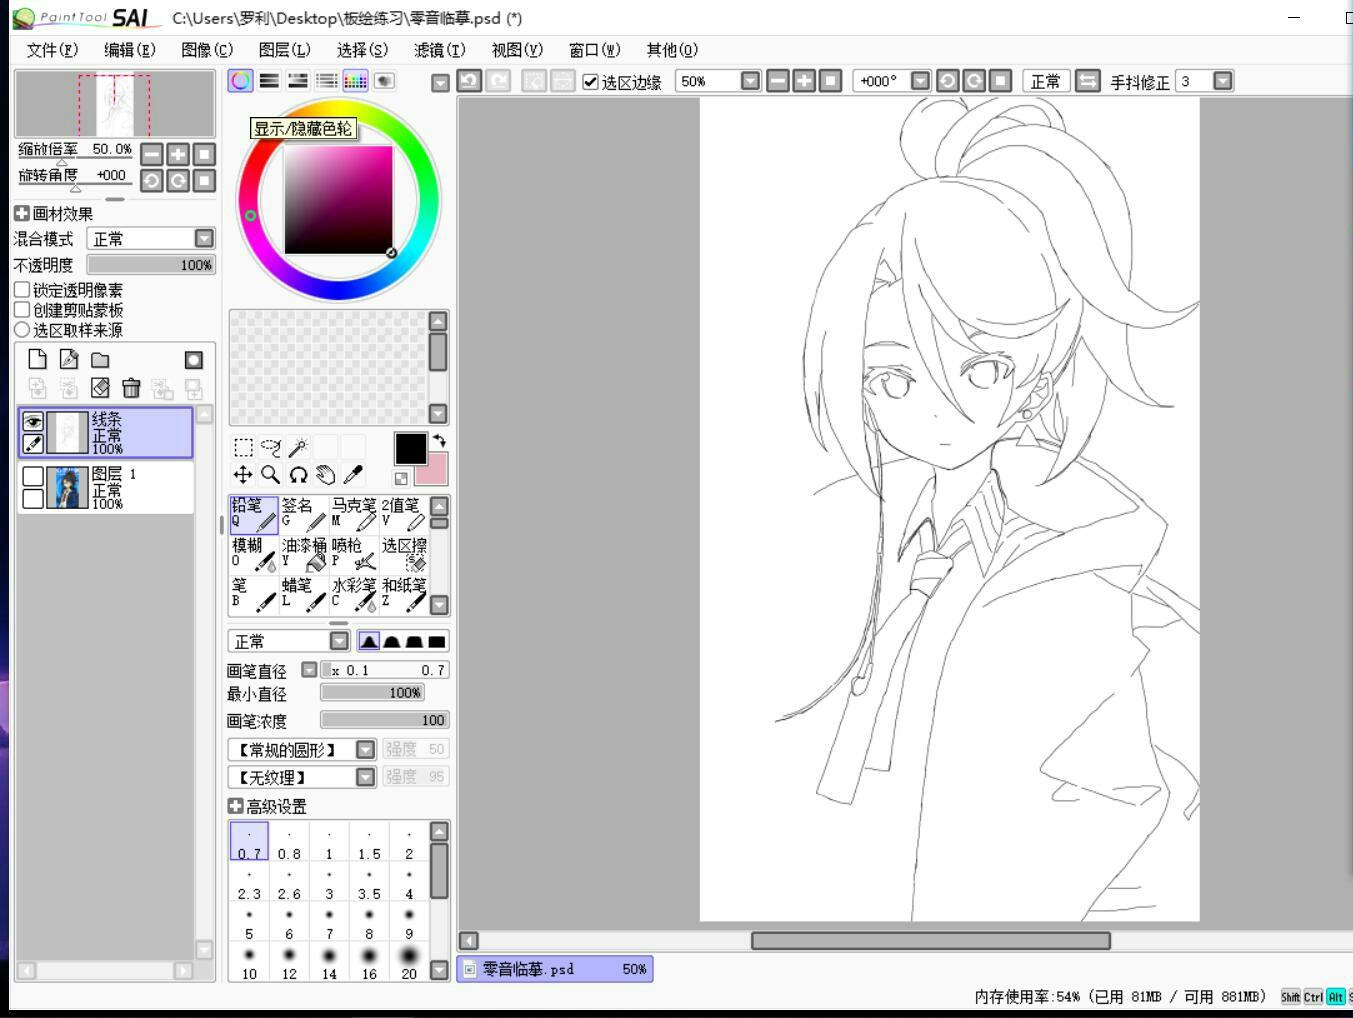Open the 图层(L) menu
Viewport: 1353px width, 1018px height.
284,49
